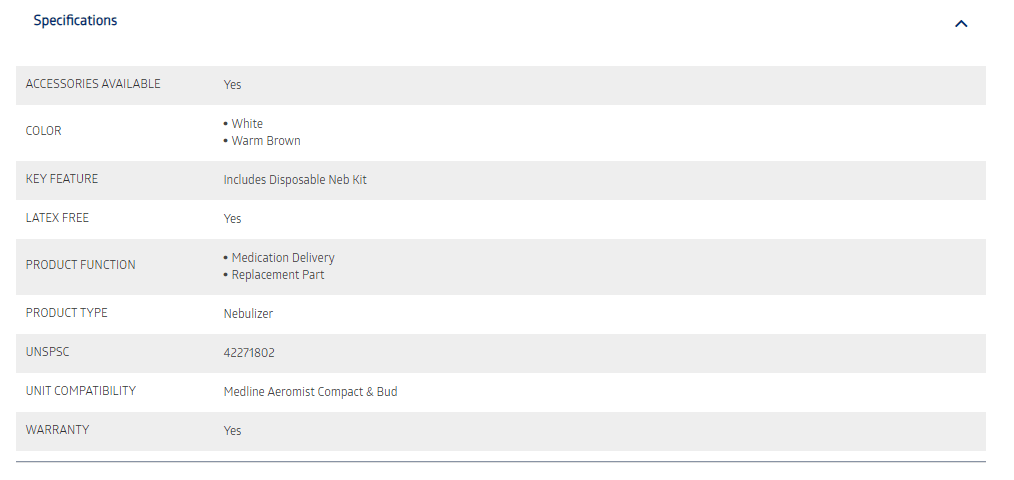The height and width of the screenshot is (480, 1014).
Task: Click the Latex Free label
Action: click(57, 218)
